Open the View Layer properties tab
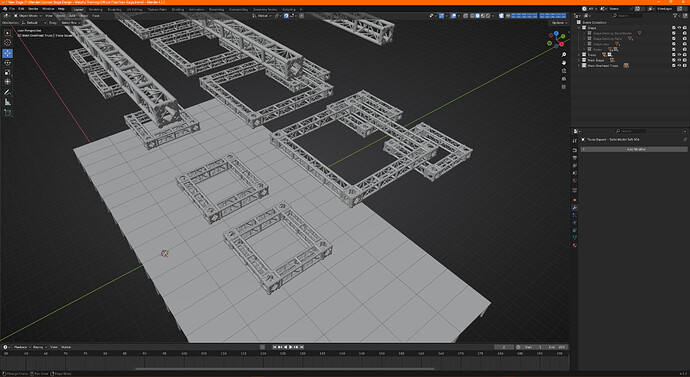Screen dimensions: 690x377 coord(575,165)
